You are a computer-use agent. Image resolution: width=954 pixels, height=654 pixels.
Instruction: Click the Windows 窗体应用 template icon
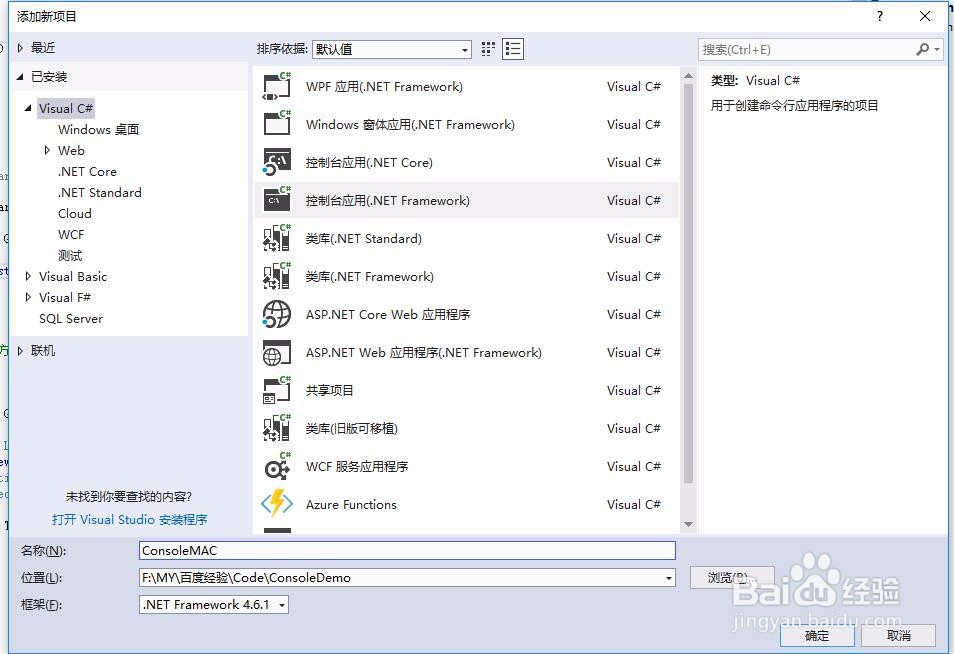click(x=277, y=124)
